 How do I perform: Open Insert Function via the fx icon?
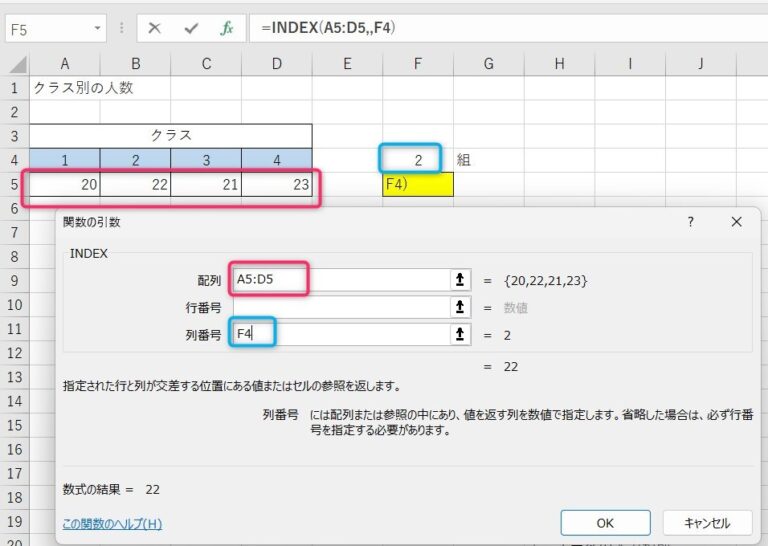(x=226, y=28)
